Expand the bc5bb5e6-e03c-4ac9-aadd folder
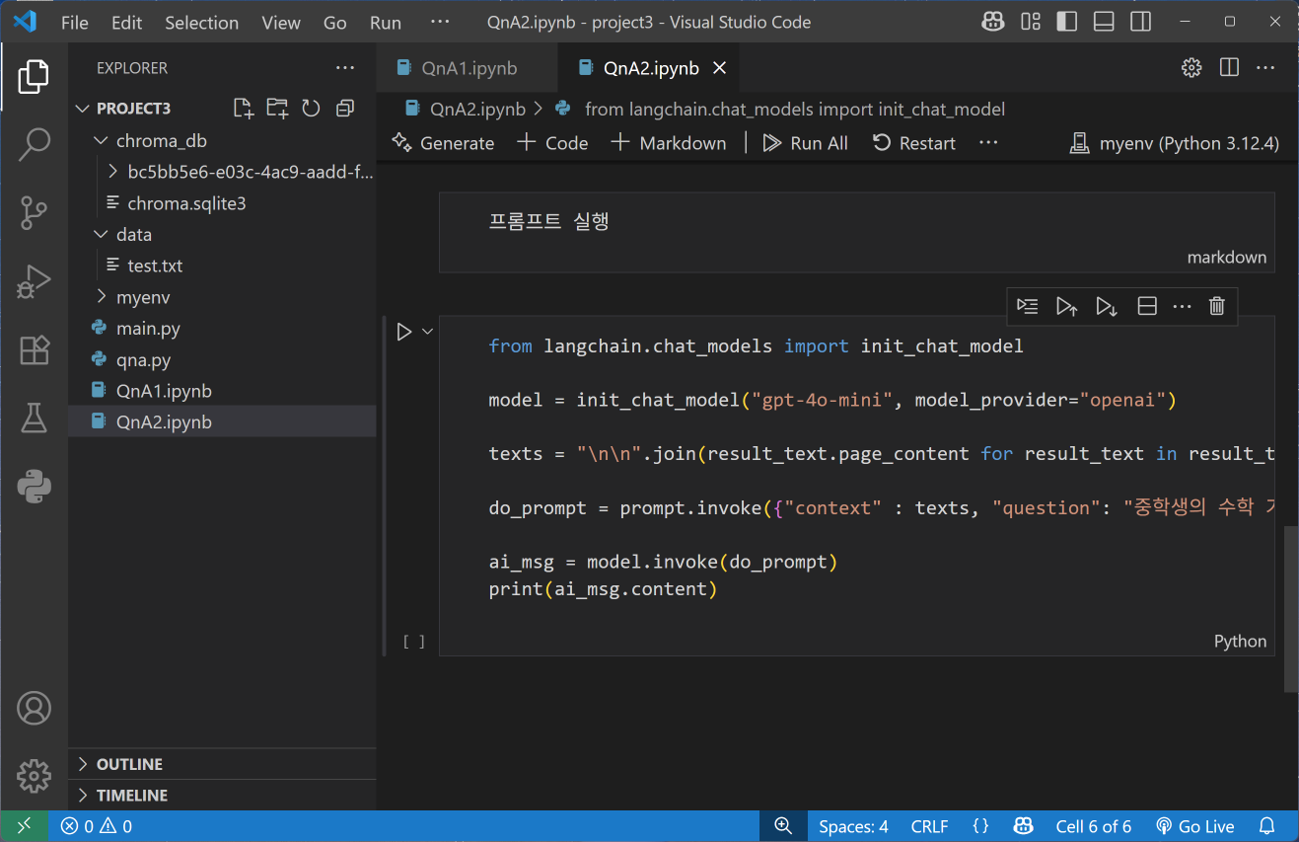This screenshot has width=1299, height=842. coord(113,172)
